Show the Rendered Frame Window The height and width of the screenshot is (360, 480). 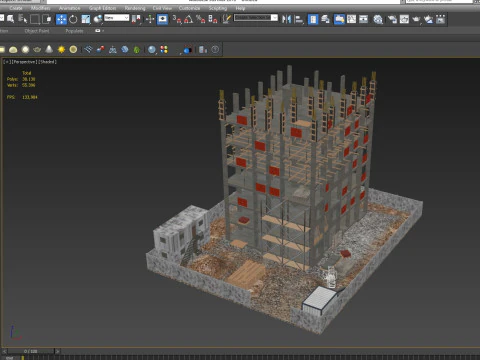tap(404, 19)
